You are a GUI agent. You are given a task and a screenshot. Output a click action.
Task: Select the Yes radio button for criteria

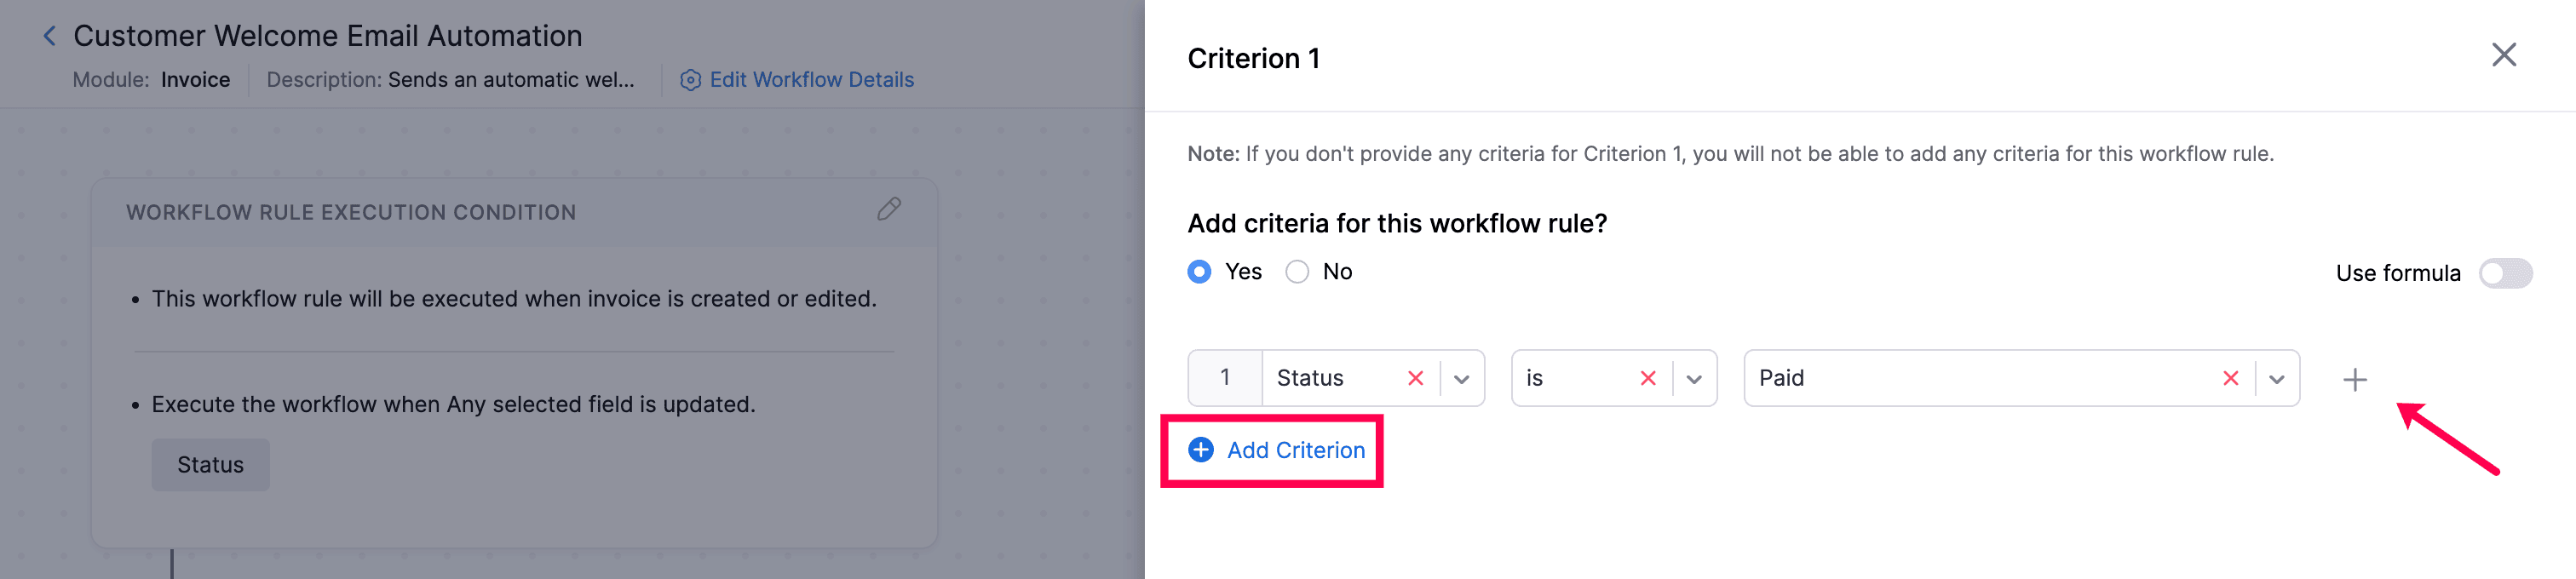(x=1199, y=271)
